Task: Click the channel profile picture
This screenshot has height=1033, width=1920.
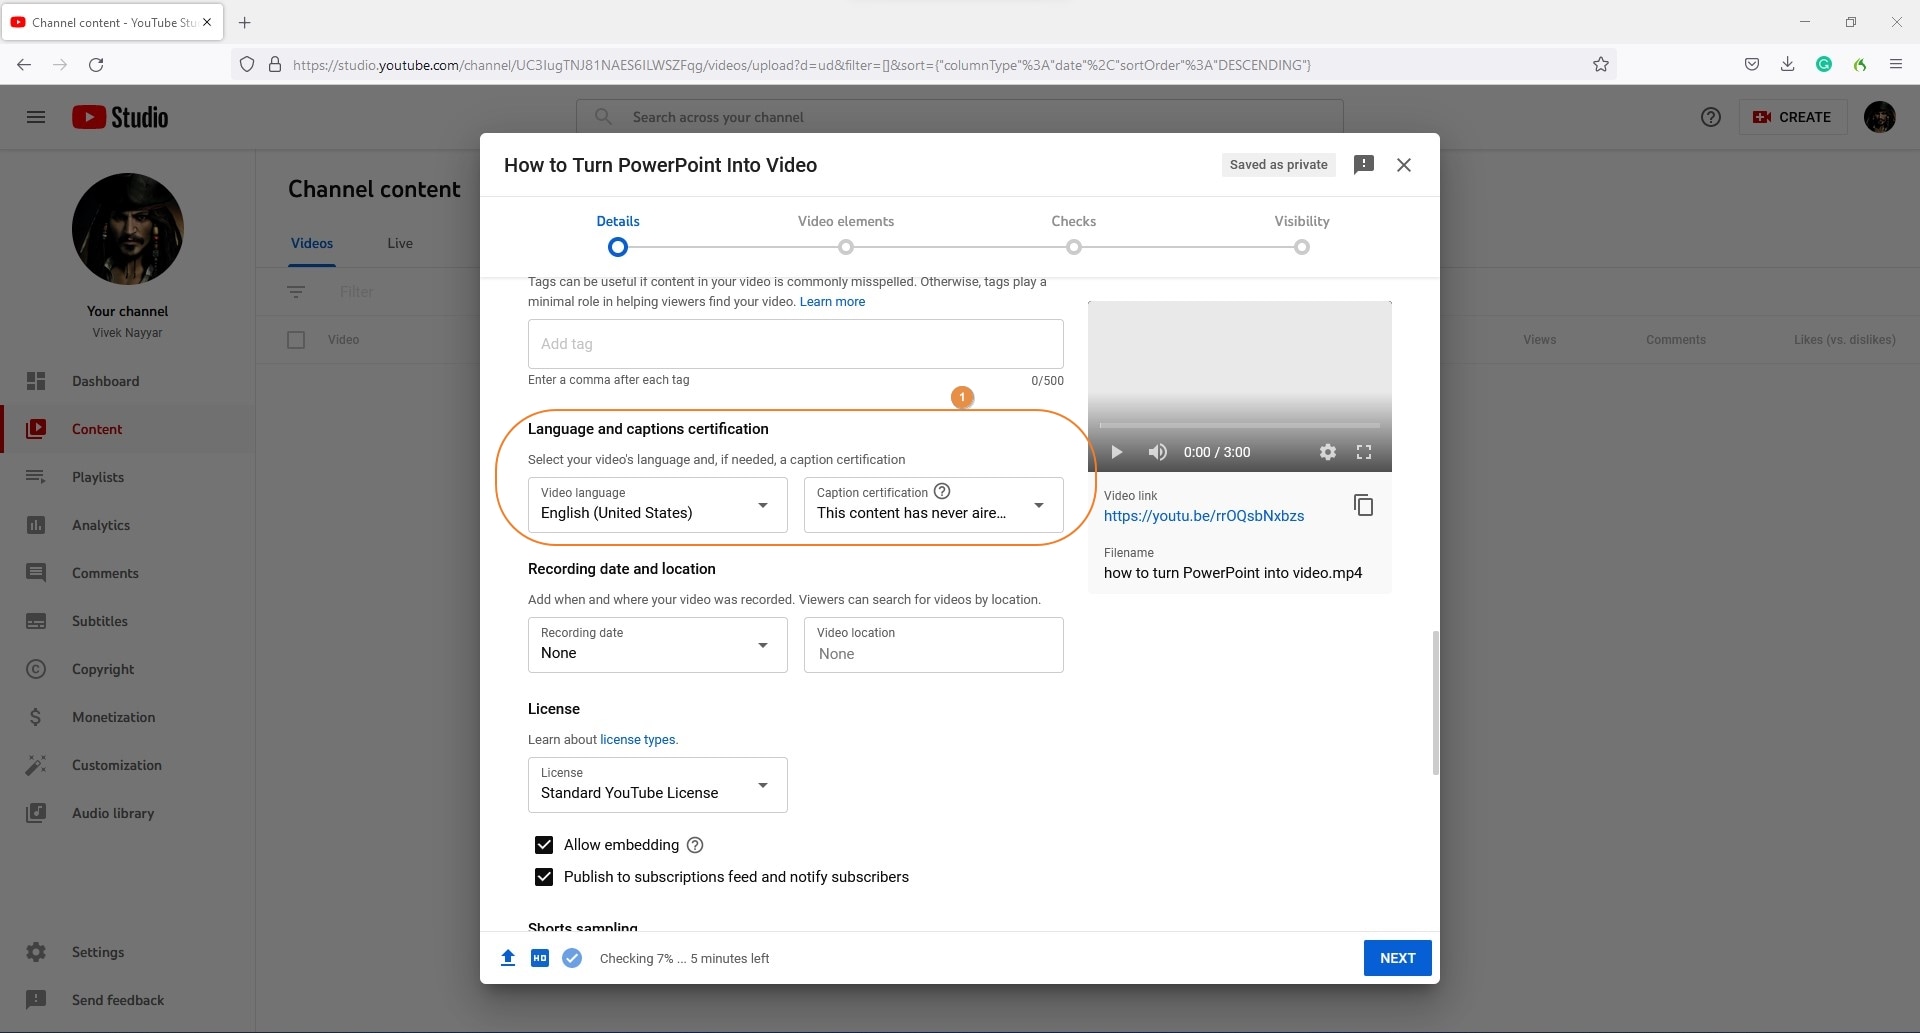Action: [x=128, y=229]
